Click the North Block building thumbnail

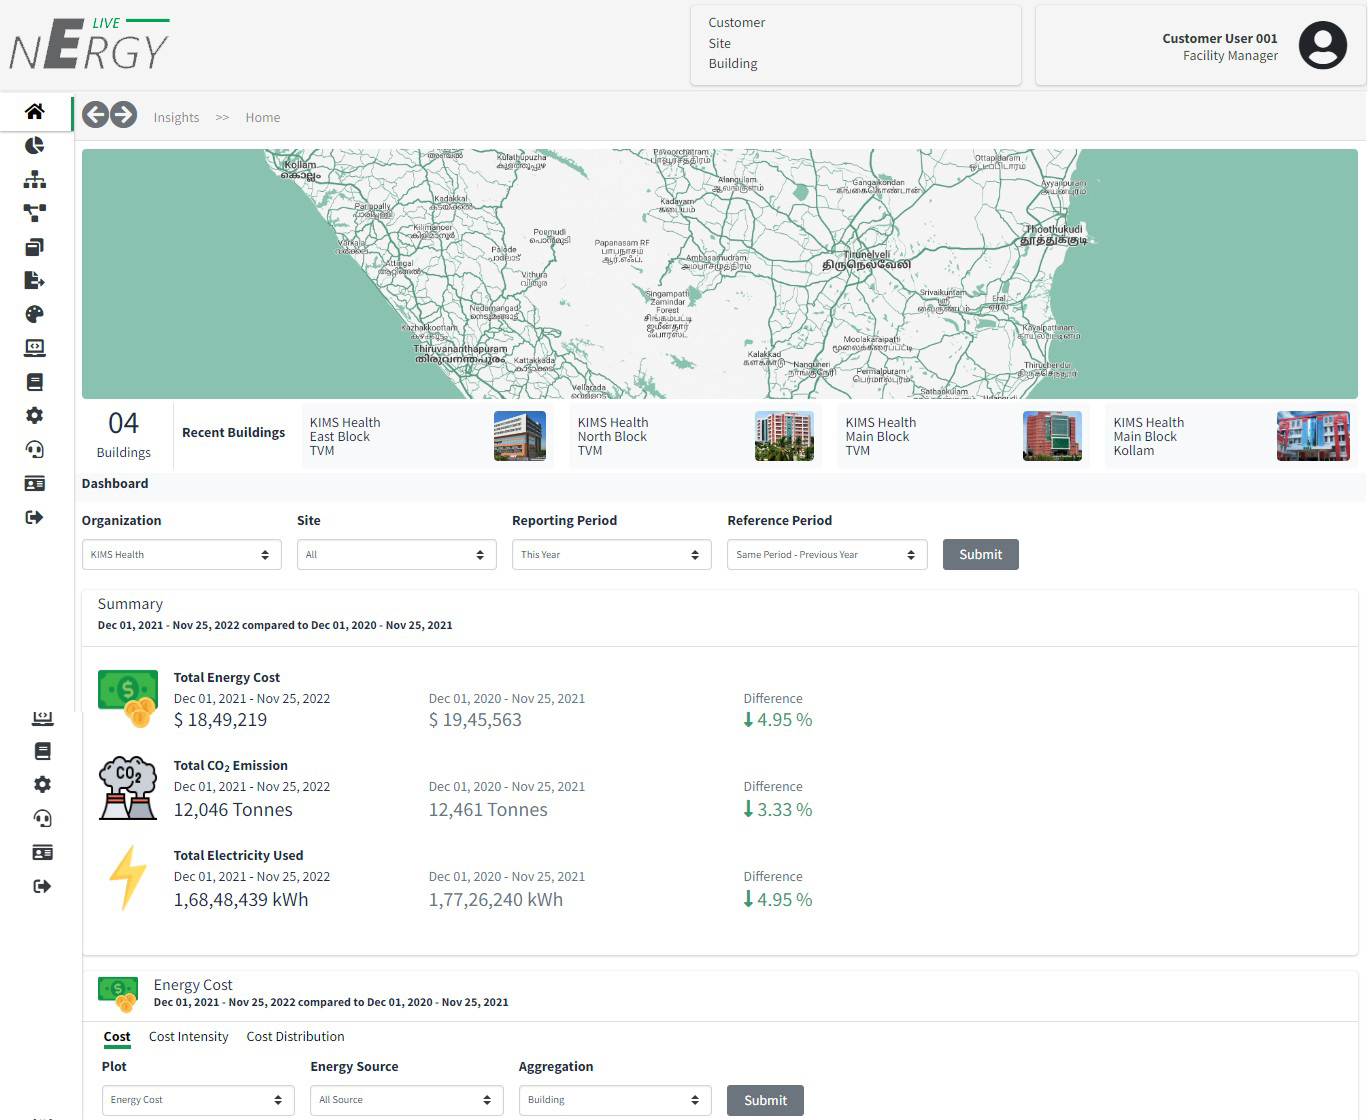coord(784,436)
